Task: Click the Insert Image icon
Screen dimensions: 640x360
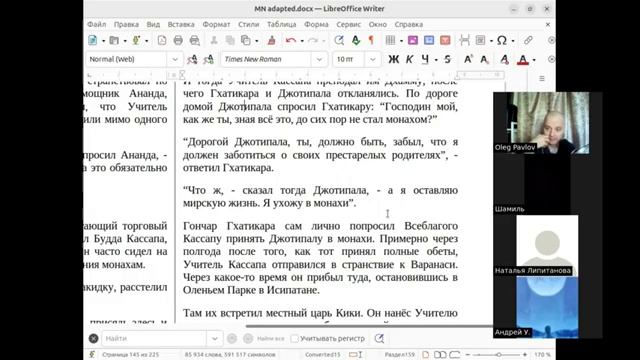Action: point(413,40)
